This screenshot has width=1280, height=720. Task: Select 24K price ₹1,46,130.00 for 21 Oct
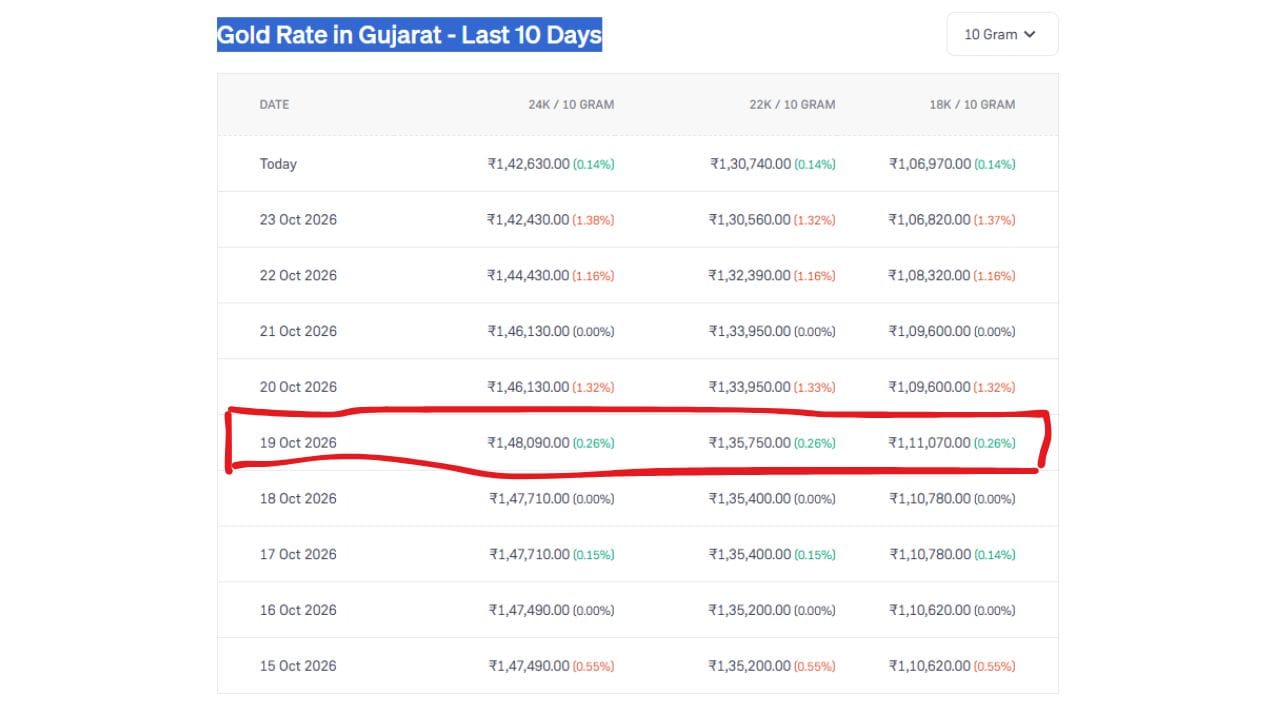(528, 332)
